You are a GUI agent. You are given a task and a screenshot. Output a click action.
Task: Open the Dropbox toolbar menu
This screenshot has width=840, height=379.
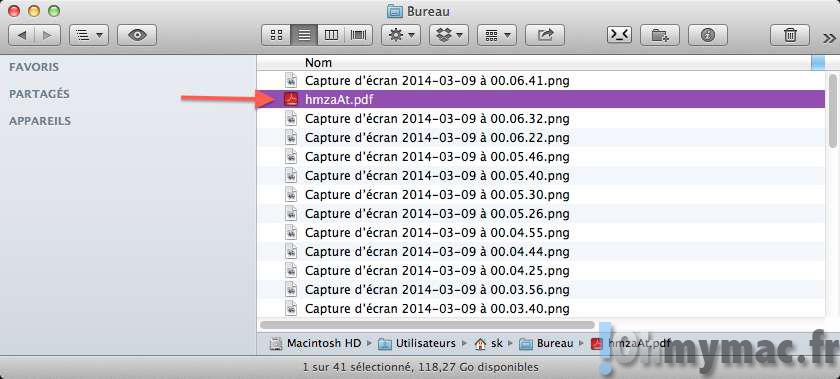coord(449,35)
